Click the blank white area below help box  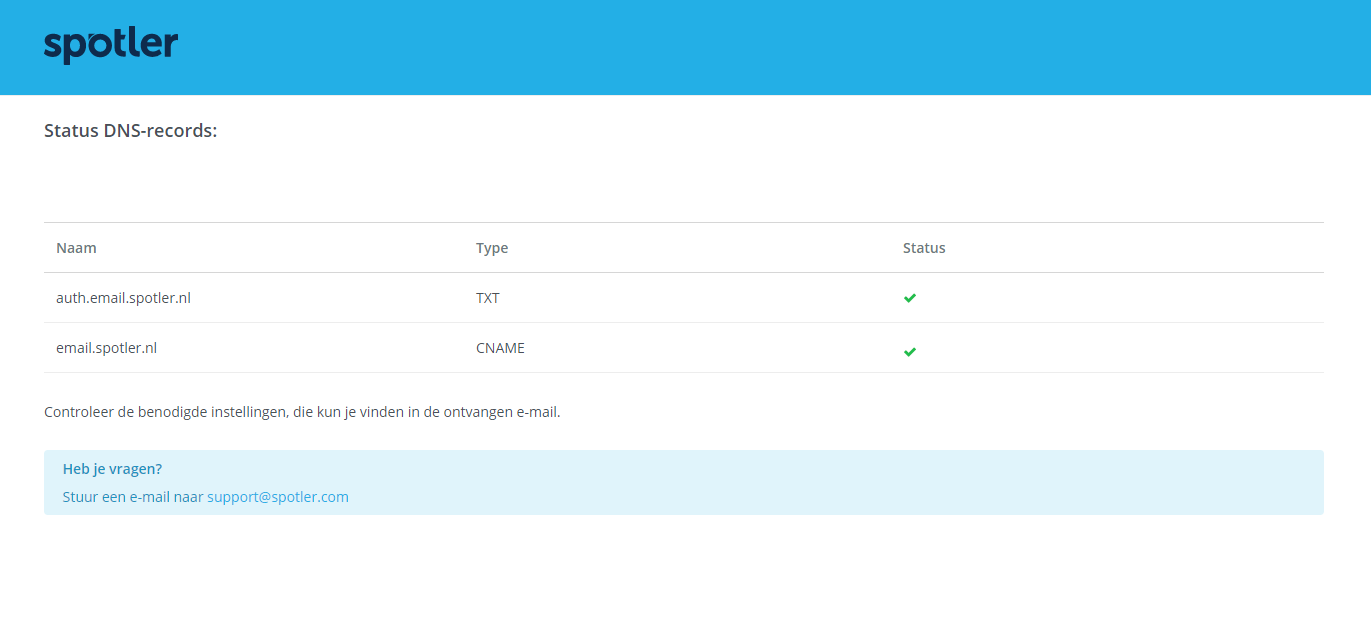pyautogui.click(x=680, y=575)
